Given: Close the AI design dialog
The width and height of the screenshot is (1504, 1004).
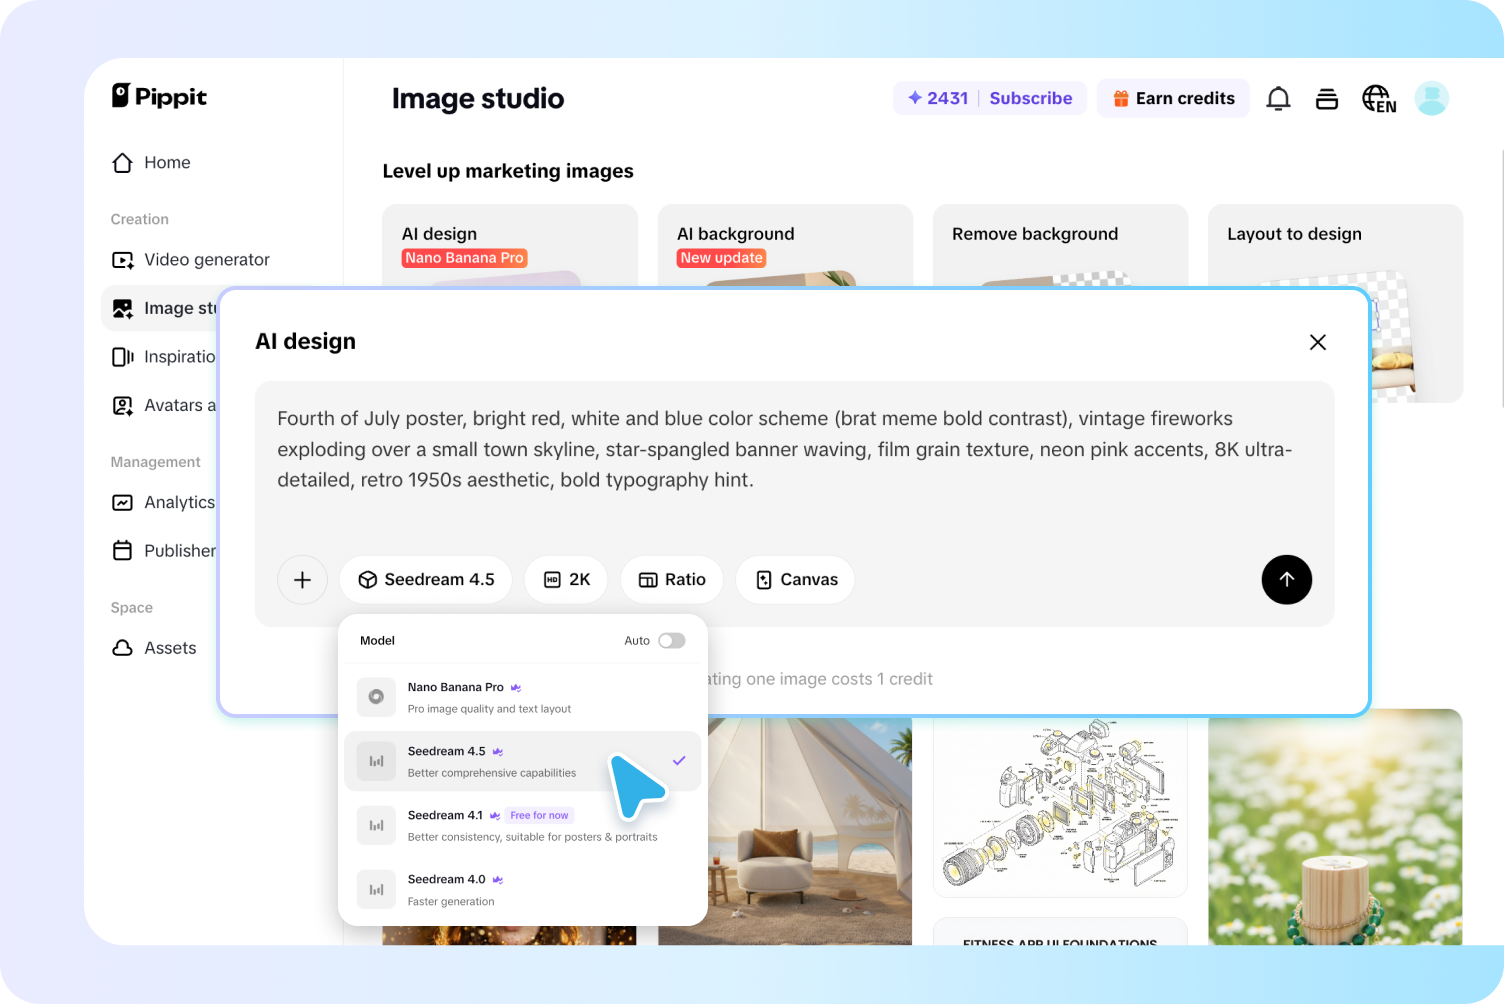Looking at the screenshot, I should coord(1317,342).
